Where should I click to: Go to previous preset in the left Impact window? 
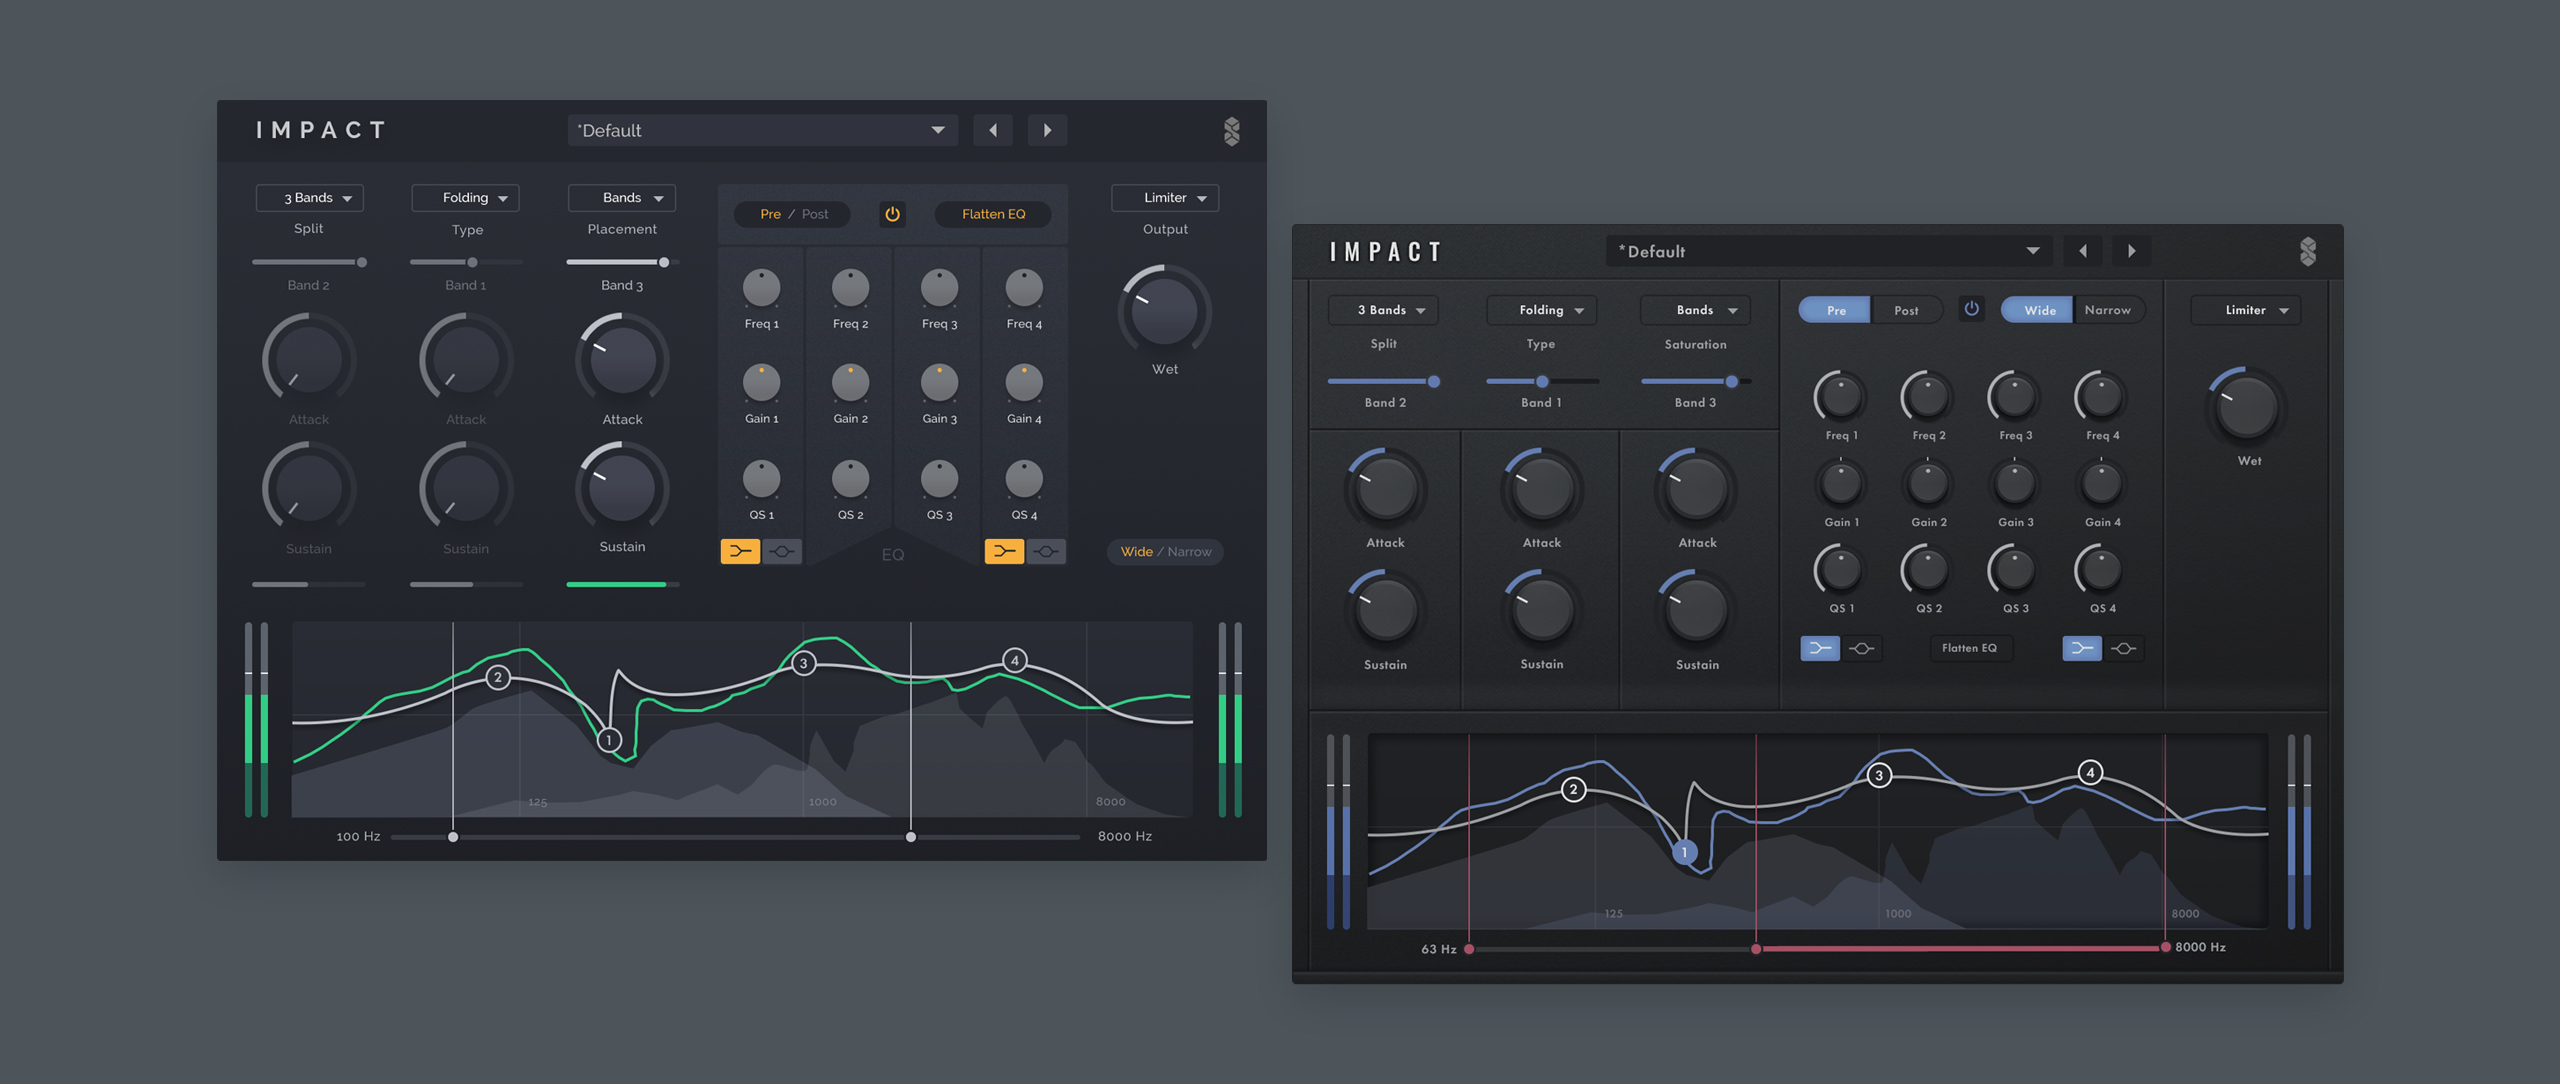coord(992,130)
